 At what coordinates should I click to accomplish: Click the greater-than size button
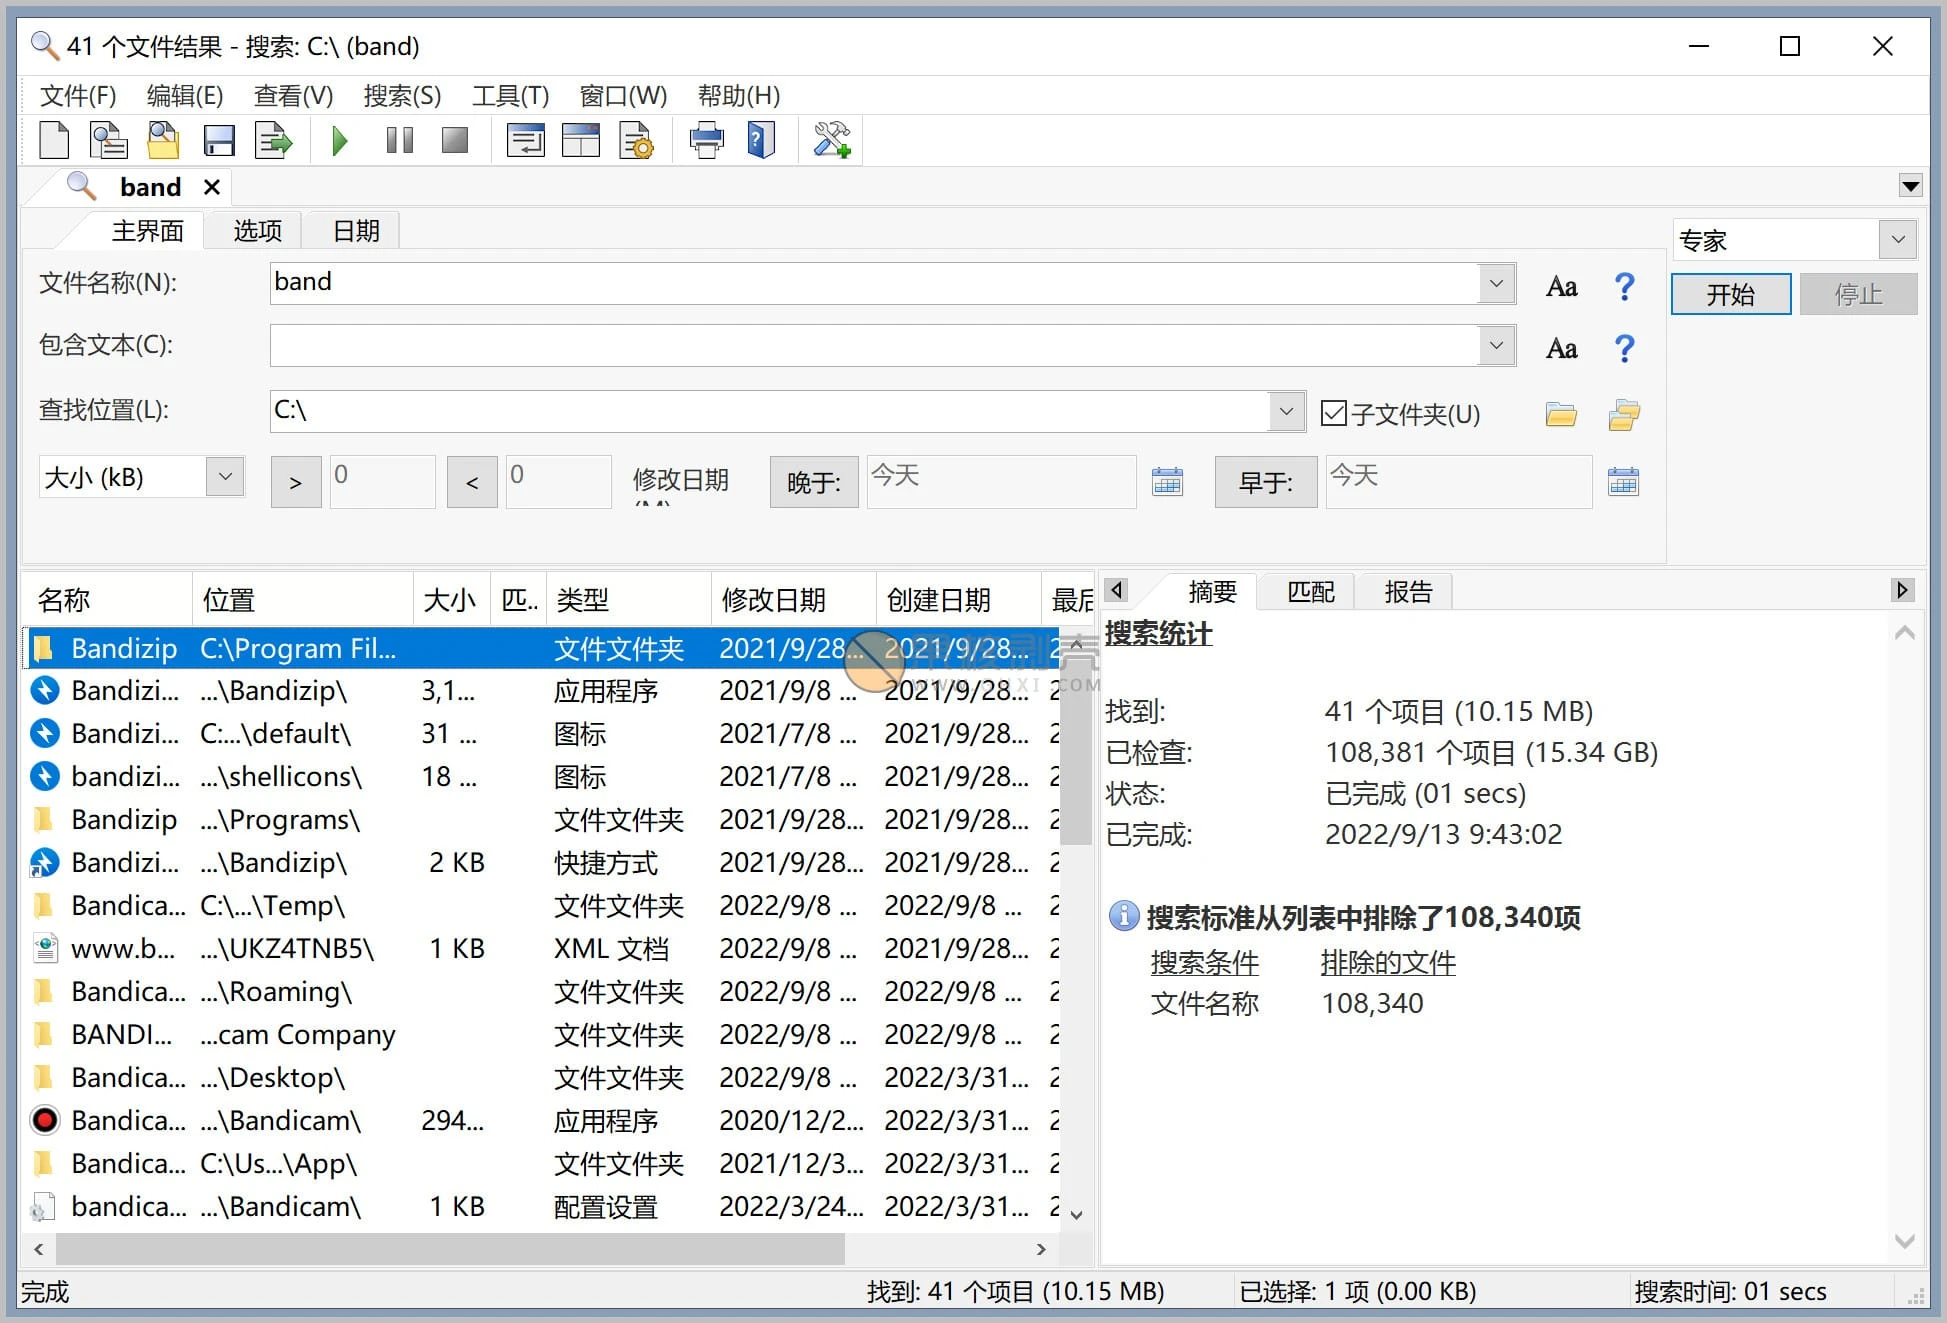[296, 482]
